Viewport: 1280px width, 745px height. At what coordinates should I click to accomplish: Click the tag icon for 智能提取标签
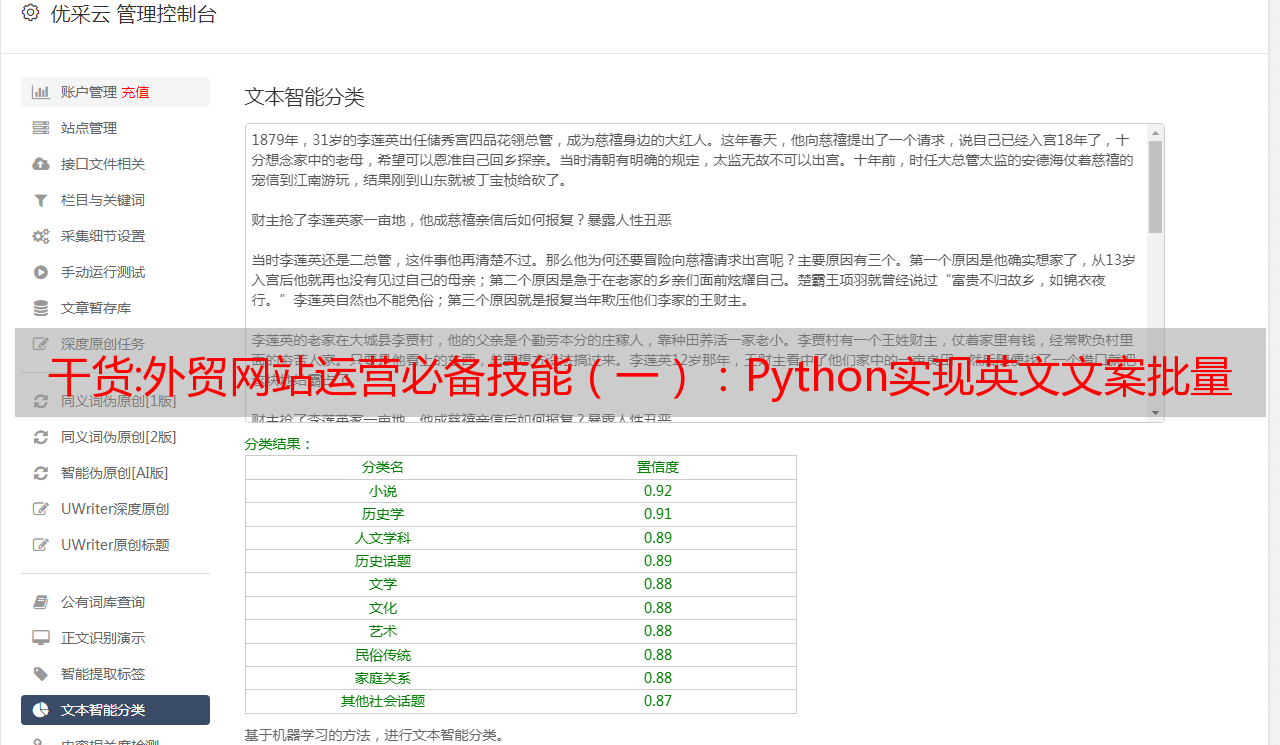41,674
